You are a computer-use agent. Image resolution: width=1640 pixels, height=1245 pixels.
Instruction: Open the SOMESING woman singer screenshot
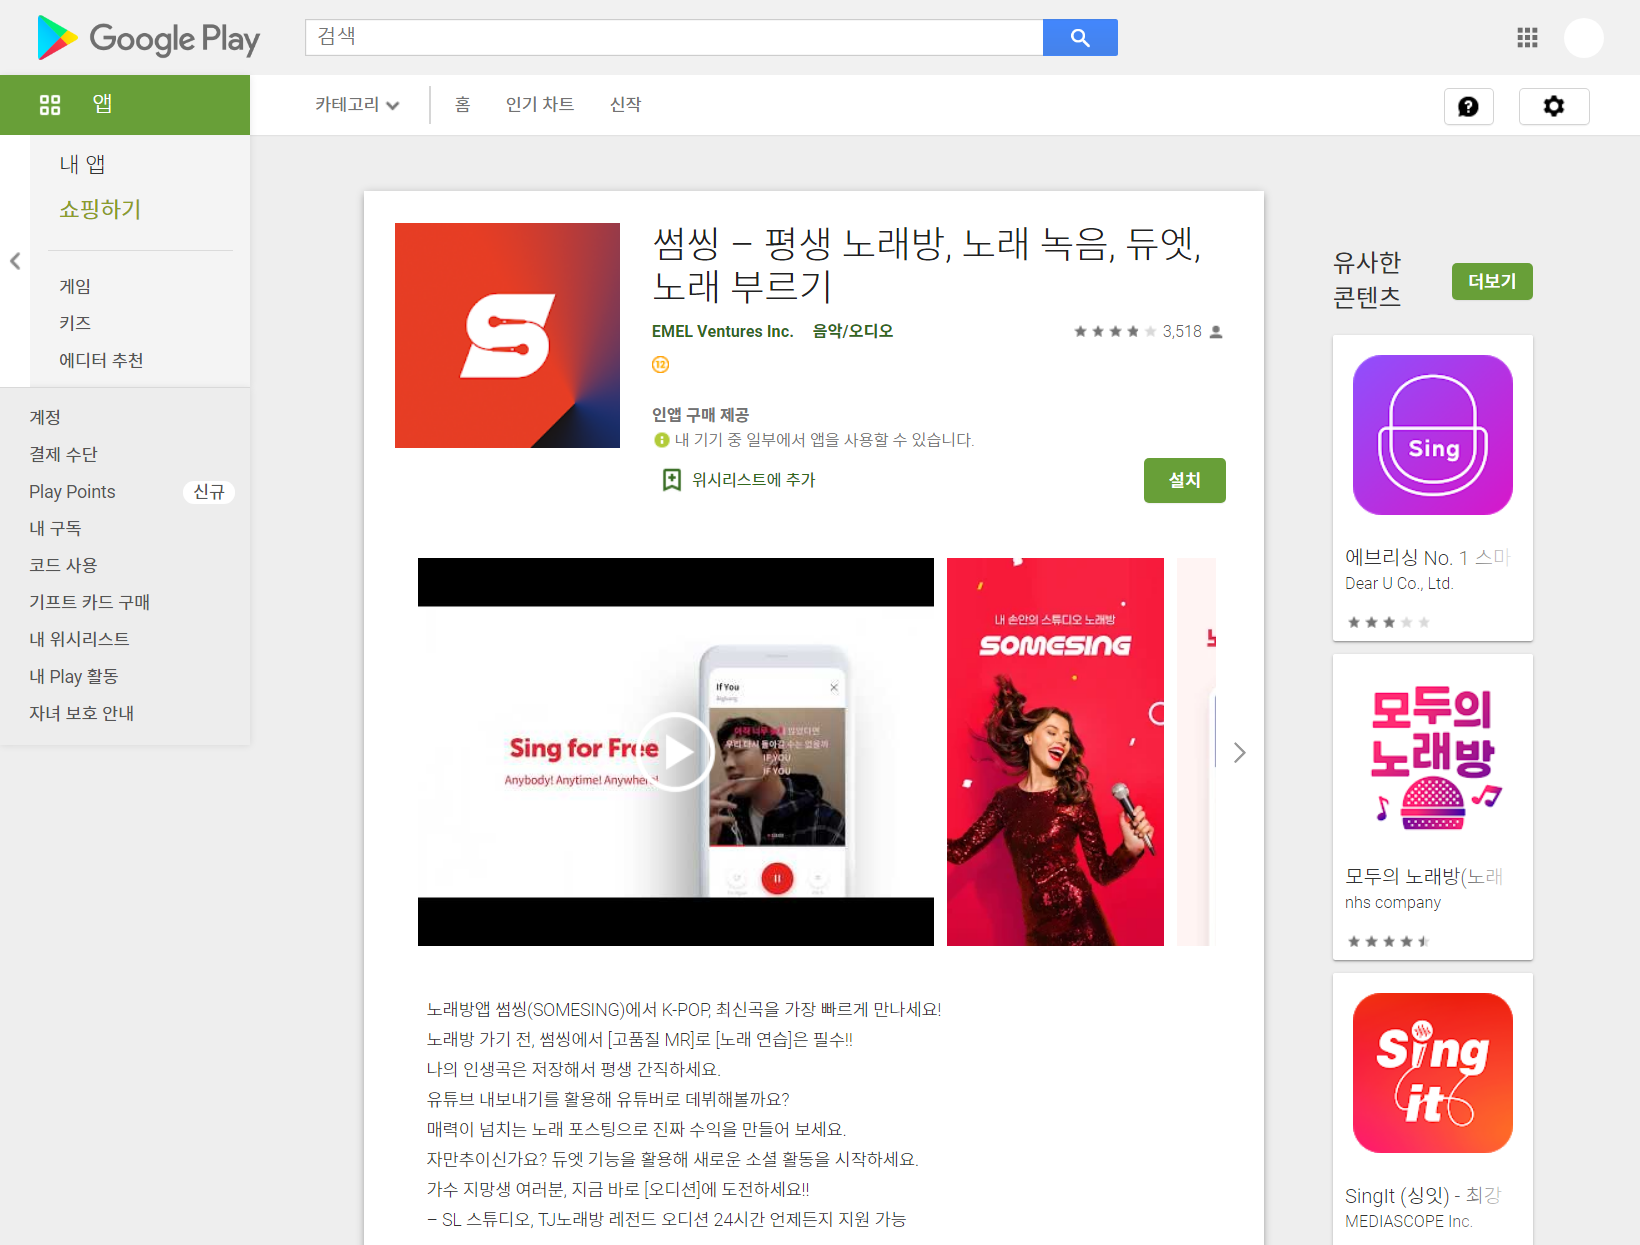[x=1055, y=752]
